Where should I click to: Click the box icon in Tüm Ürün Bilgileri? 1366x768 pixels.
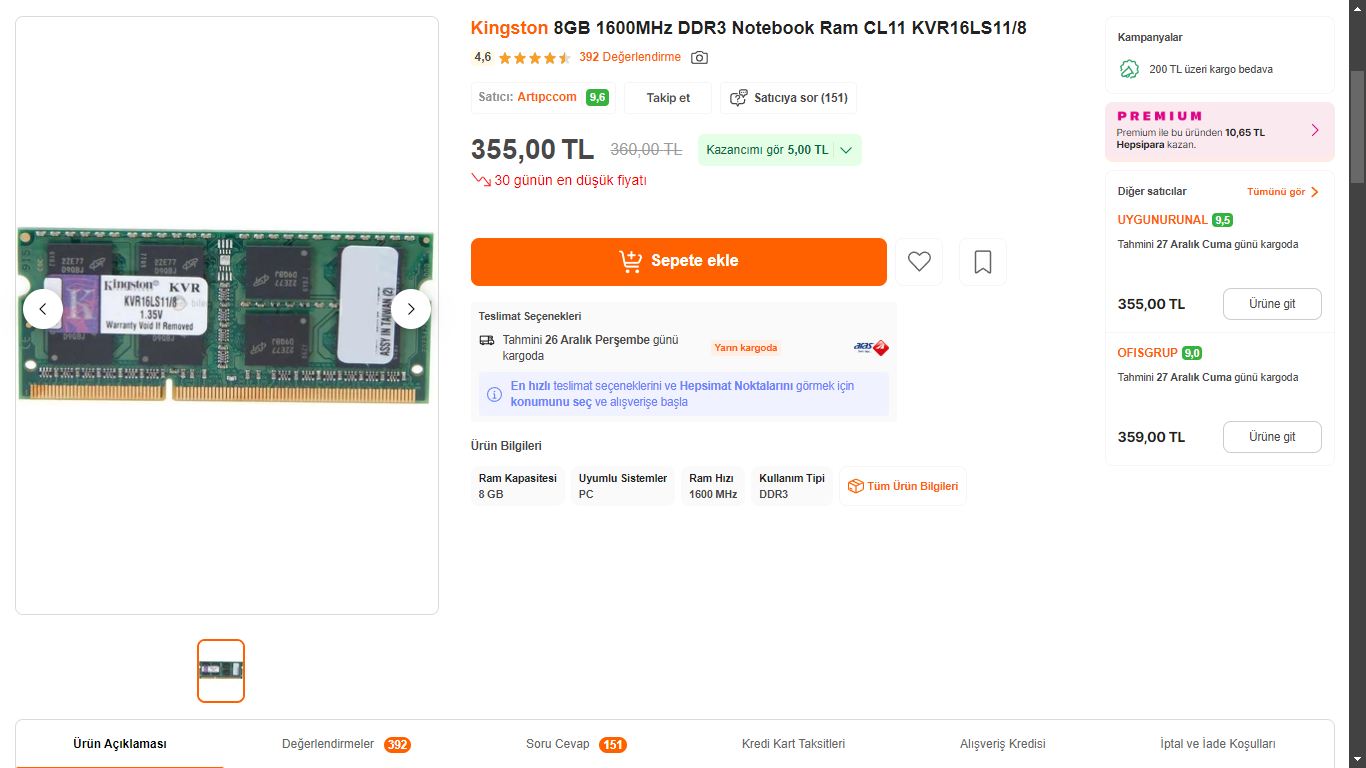click(x=856, y=486)
